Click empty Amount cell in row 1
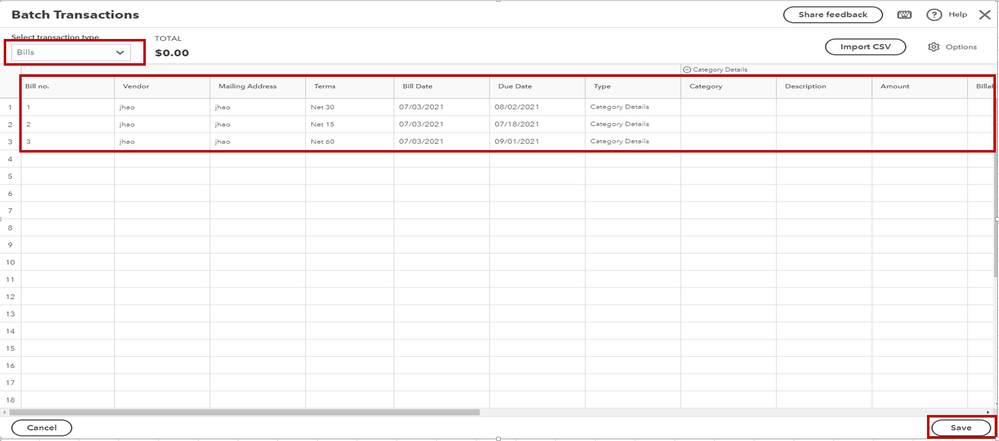This screenshot has width=999, height=441. (920, 107)
